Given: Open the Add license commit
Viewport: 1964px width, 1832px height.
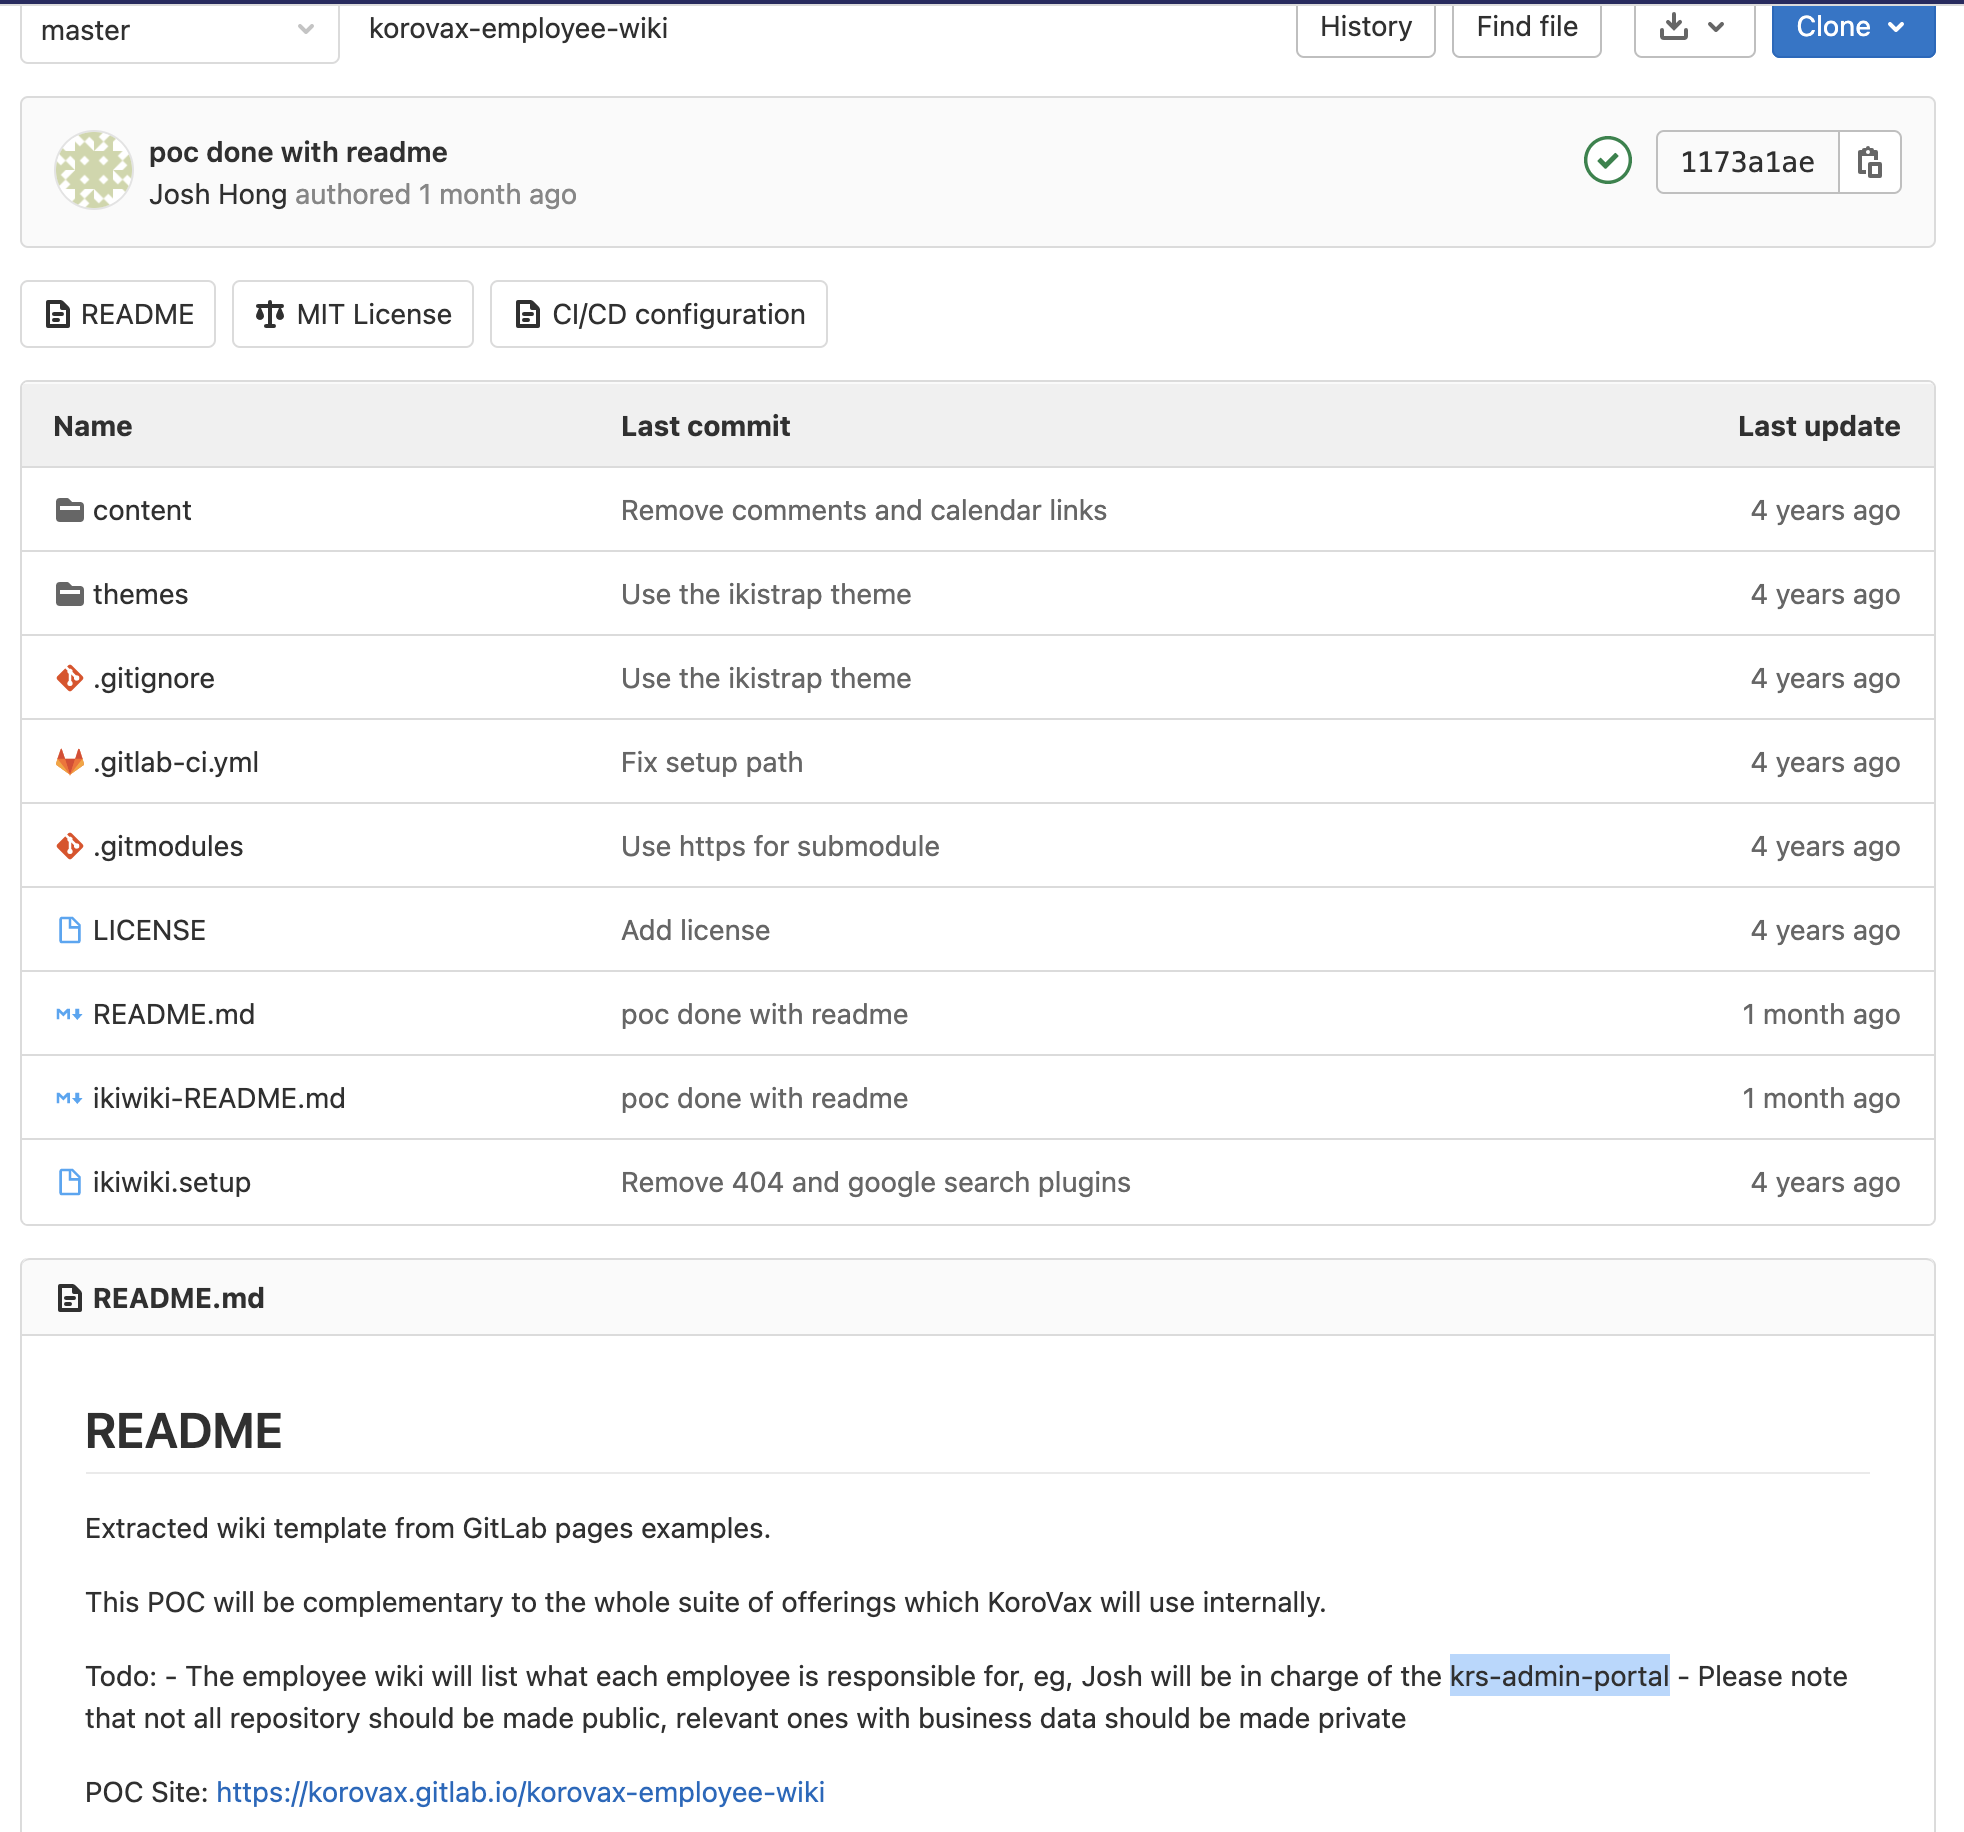Looking at the screenshot, I should pyautogui.click(x=695, y=930).
